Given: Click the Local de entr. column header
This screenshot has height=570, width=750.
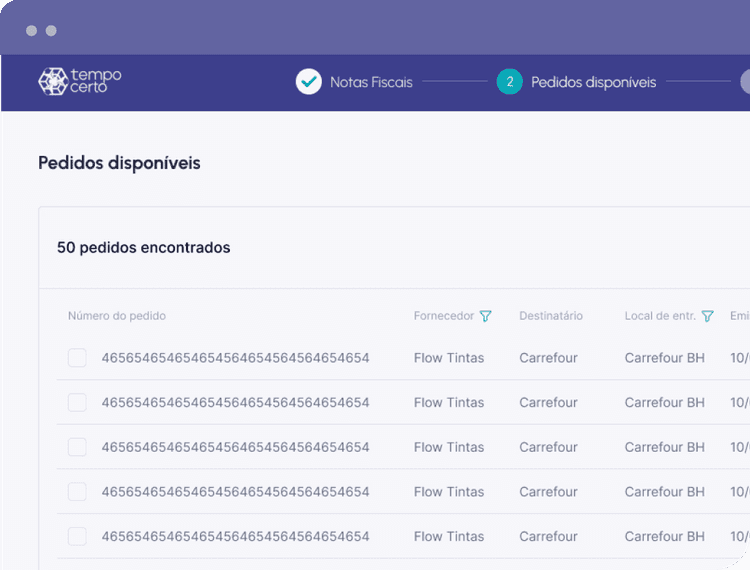Looking at the screenshot, I should pos(660,316).
